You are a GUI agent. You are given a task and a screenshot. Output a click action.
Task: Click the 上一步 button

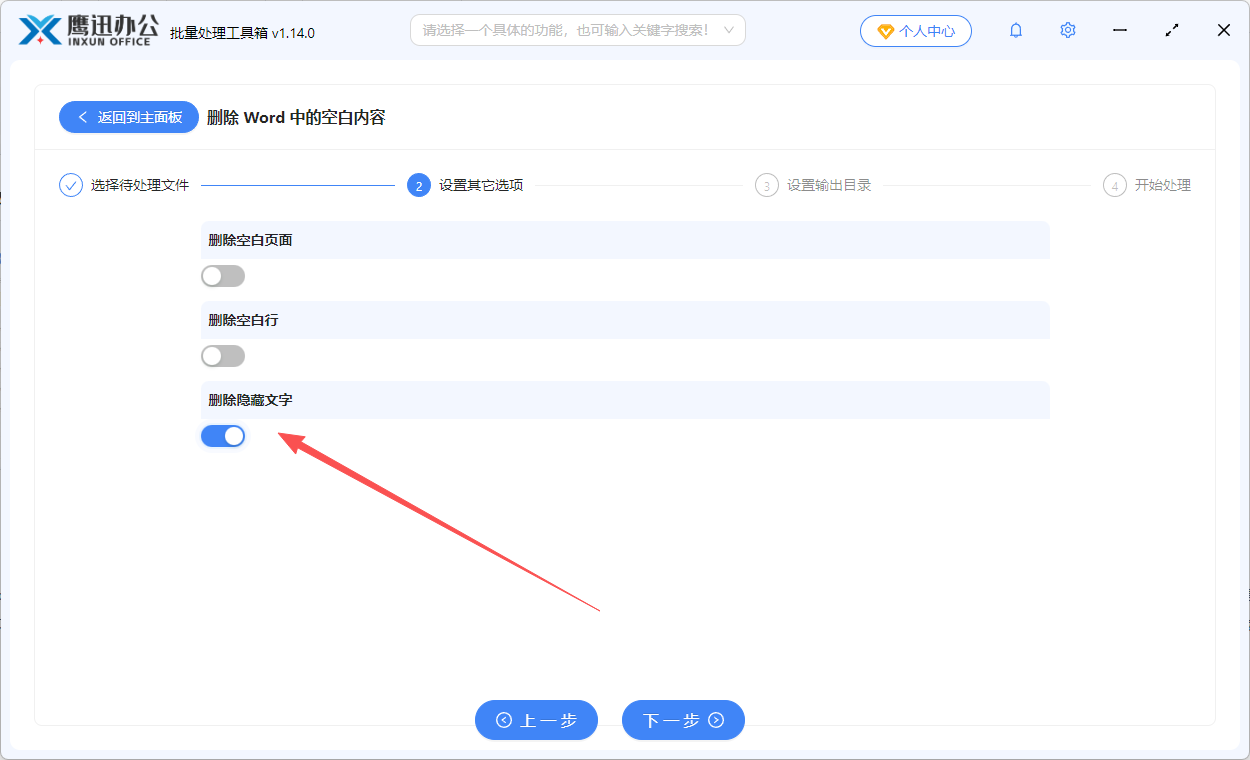(536, 720)
